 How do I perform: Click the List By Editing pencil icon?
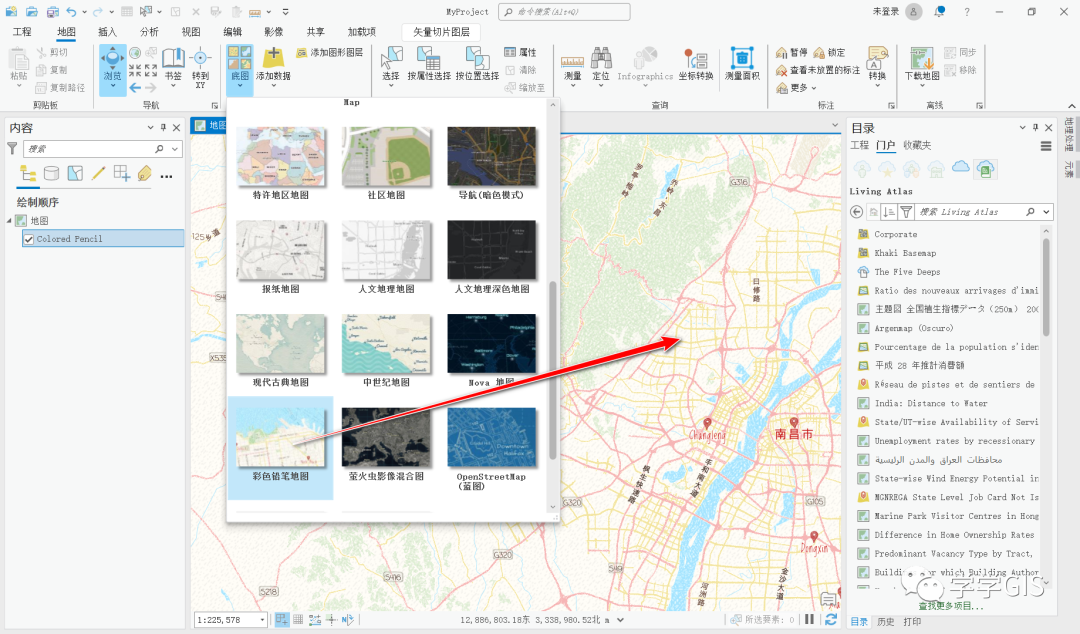[98, 173]
